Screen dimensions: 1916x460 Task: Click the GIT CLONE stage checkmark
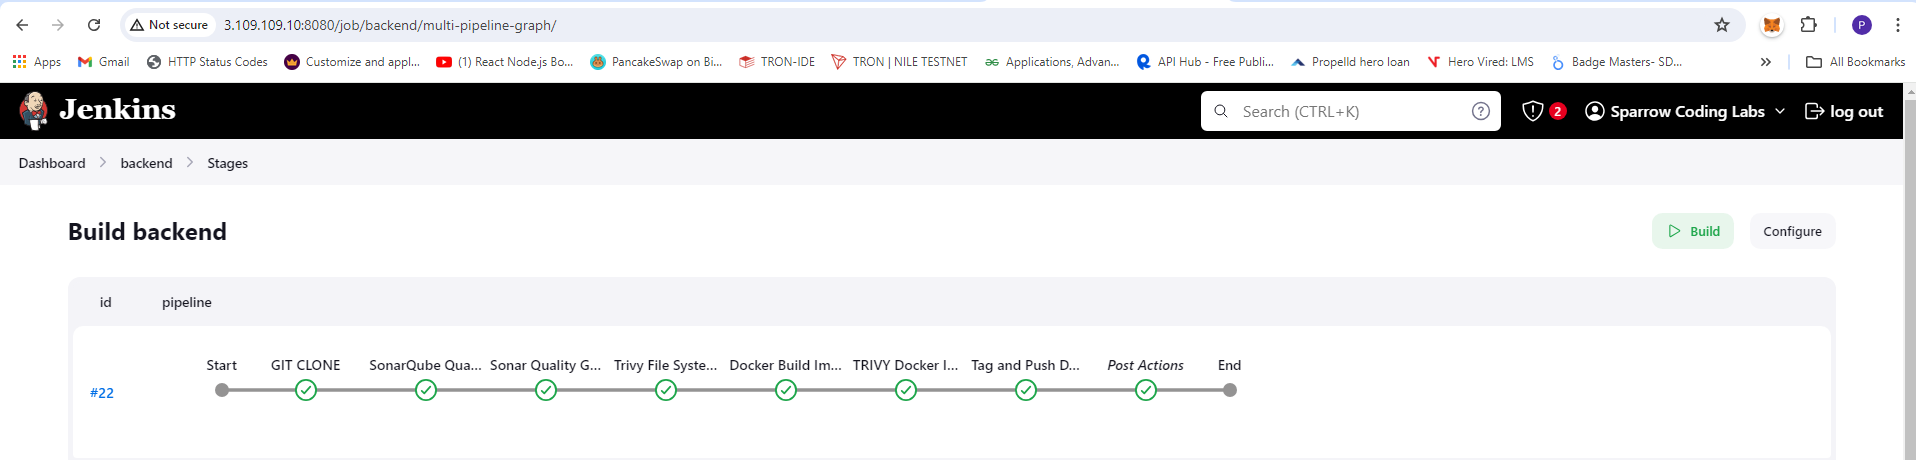tap(306, 390)
